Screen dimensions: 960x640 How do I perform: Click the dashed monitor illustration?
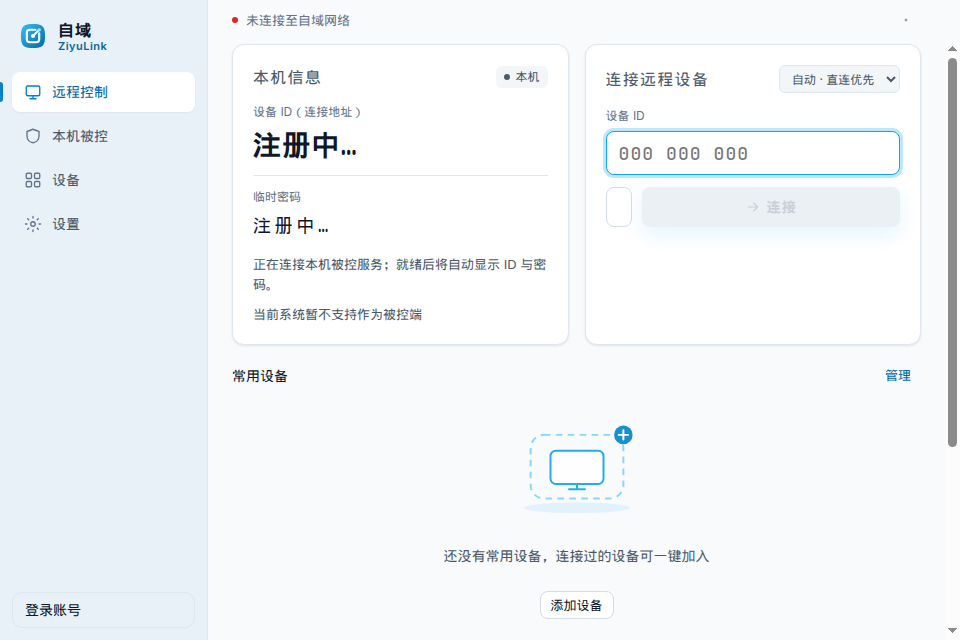[x=577, y=469]
